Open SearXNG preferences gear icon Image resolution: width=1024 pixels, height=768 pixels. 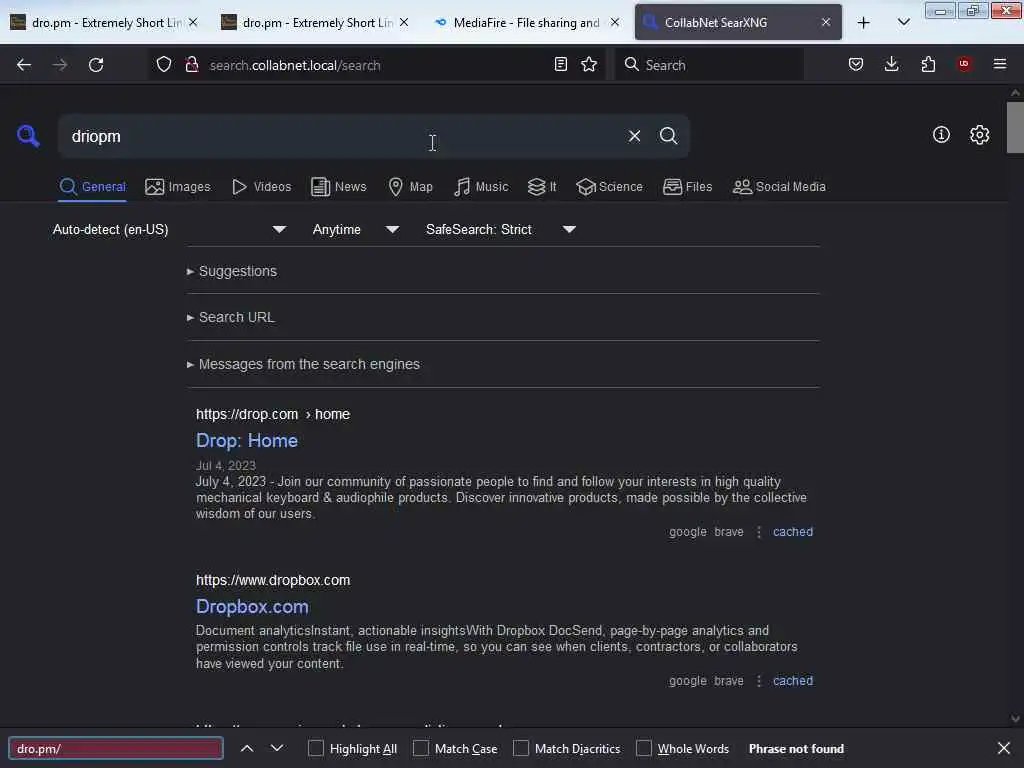pos(979,135)
